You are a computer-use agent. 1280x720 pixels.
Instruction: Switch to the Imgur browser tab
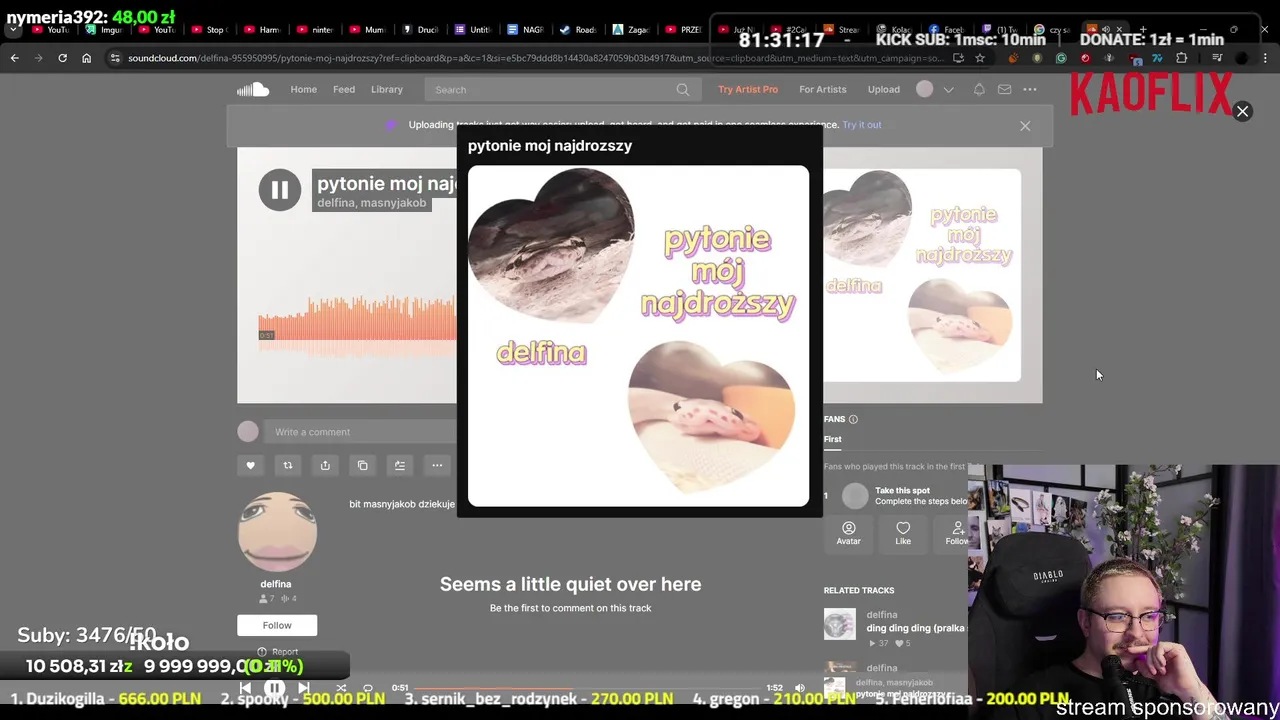coord(104,30)
